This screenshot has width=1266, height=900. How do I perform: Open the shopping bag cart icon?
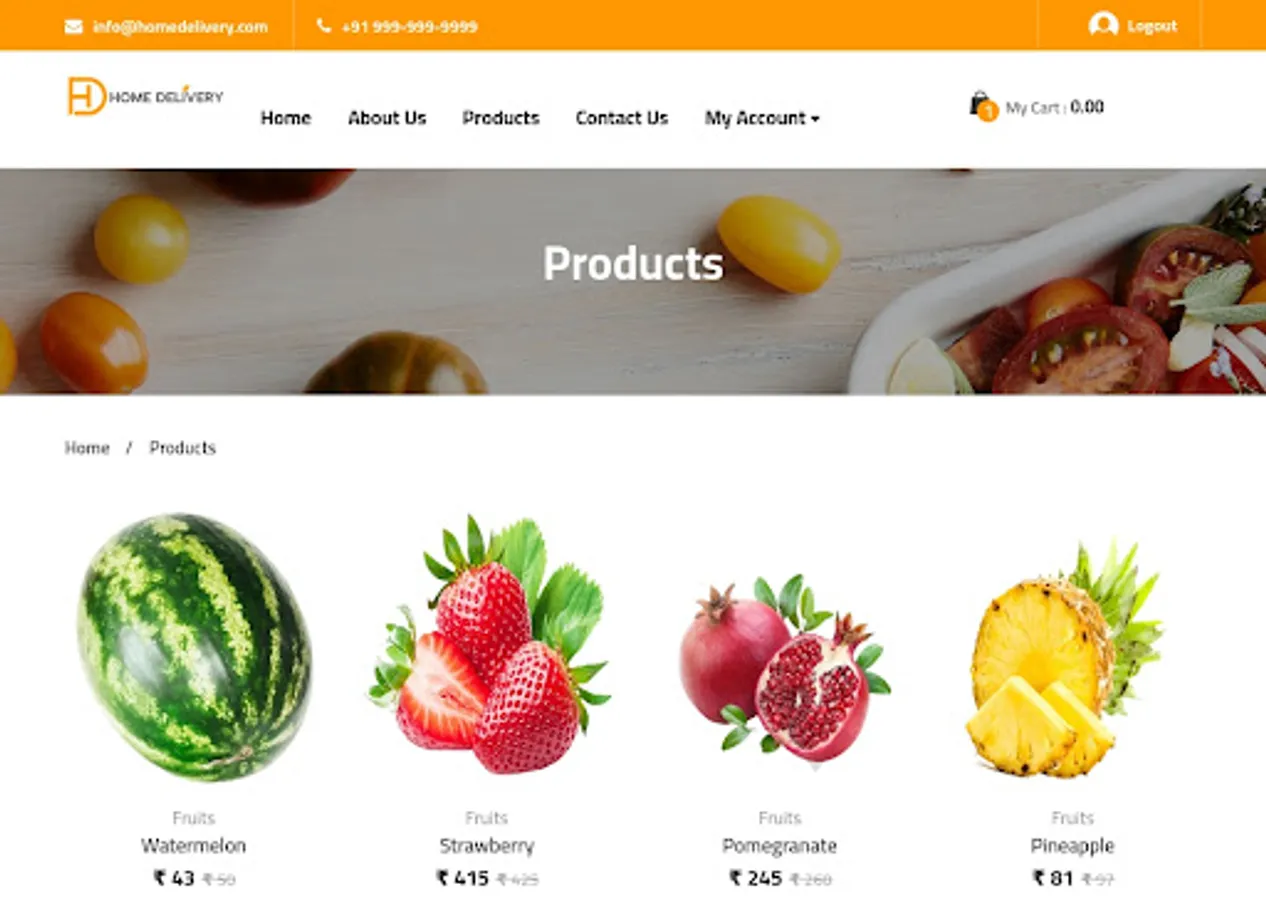pos(982,105)
